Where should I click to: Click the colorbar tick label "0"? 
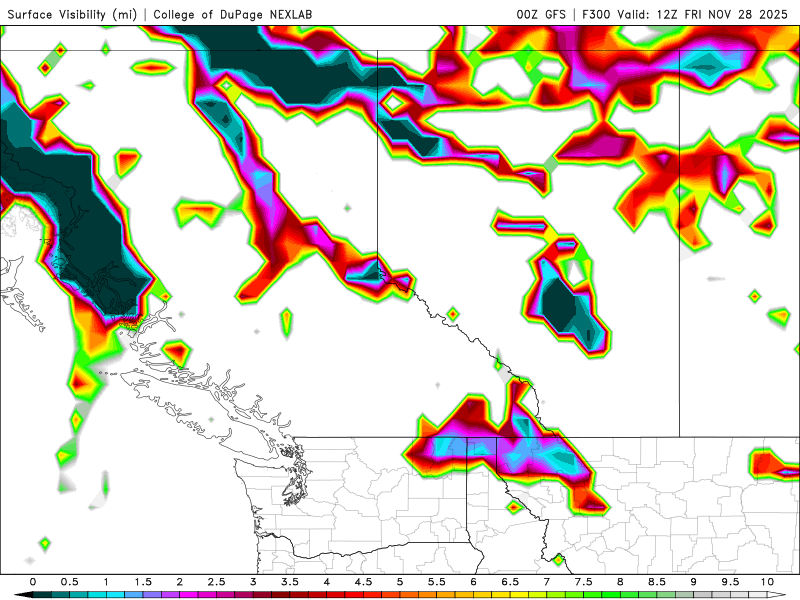33,582
